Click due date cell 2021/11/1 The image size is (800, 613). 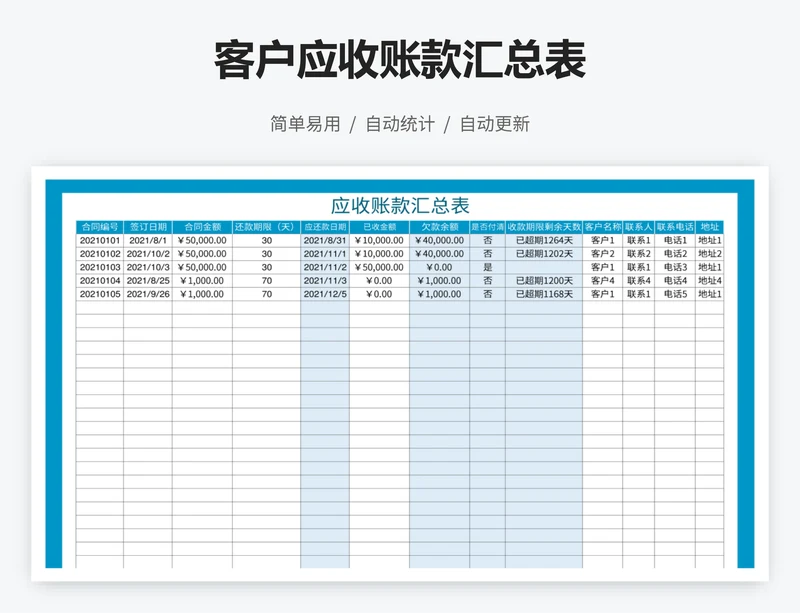[325, 254]
